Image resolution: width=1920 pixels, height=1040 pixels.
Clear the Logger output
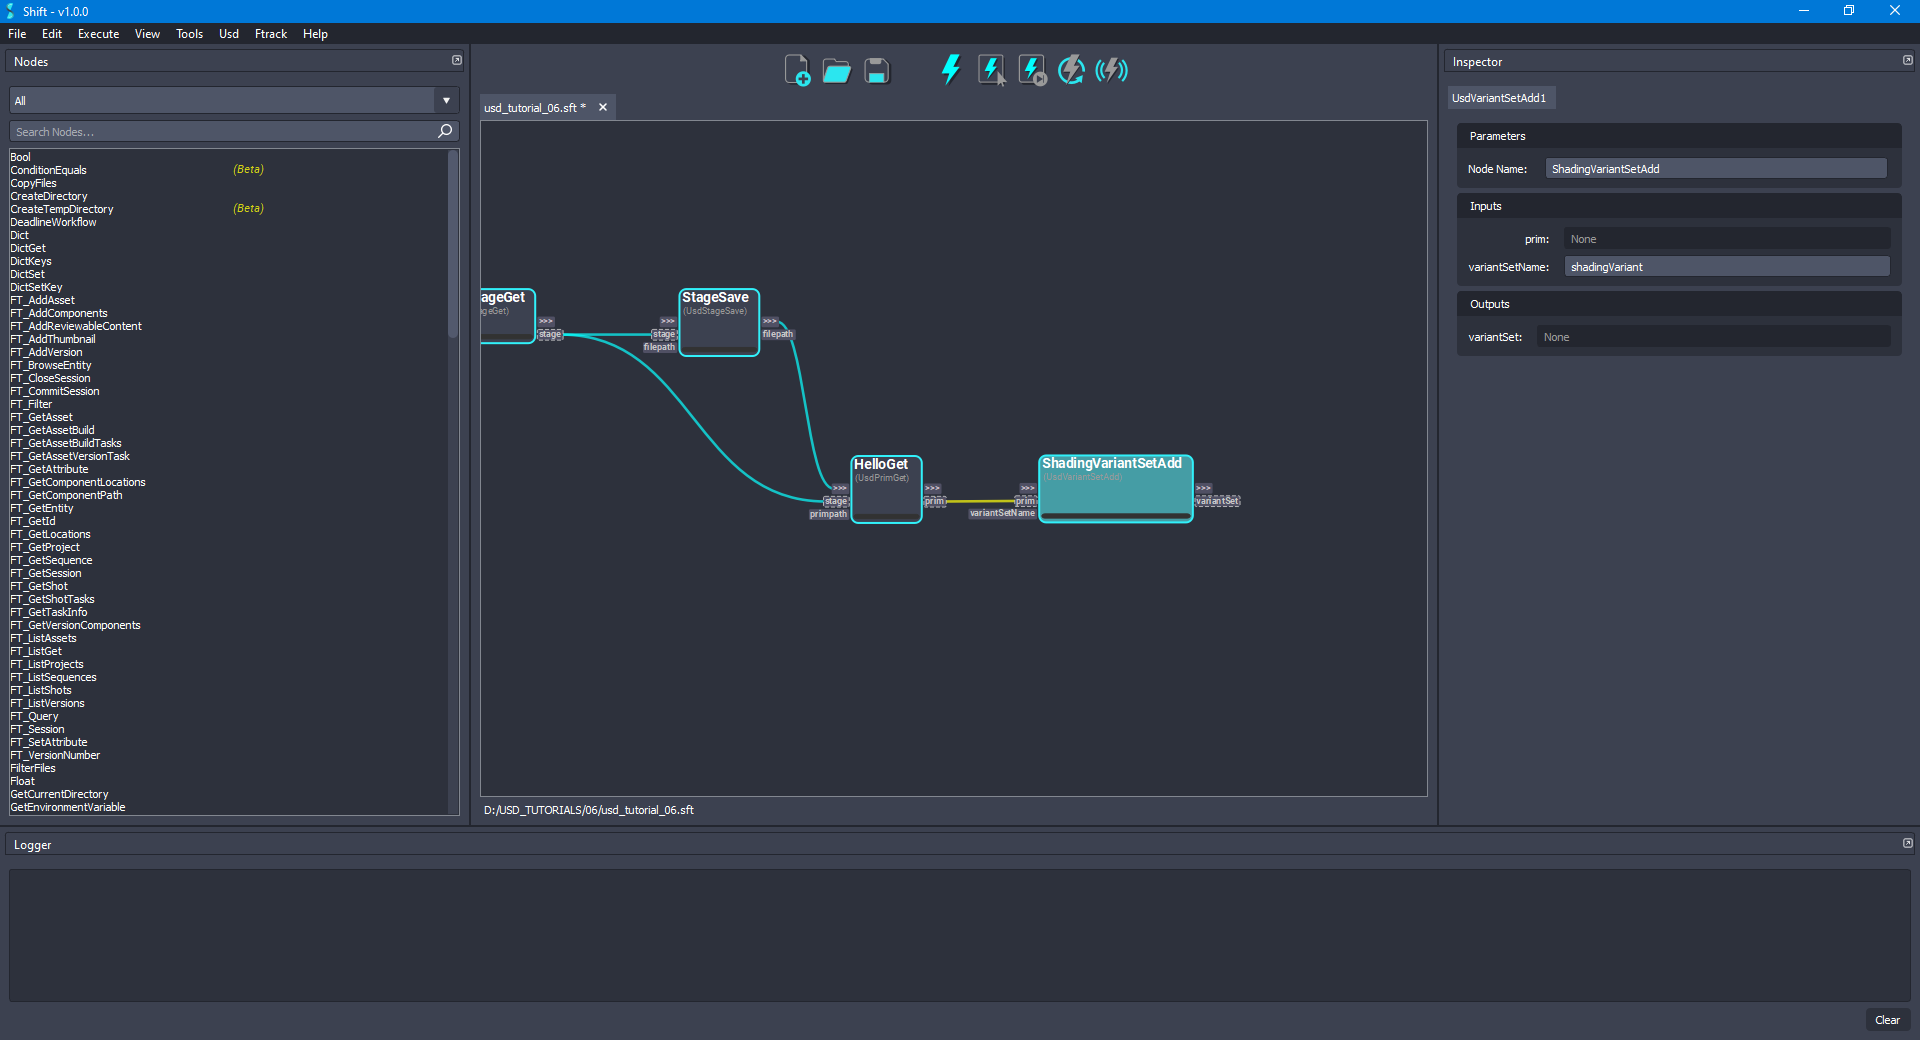coord(1887,1020)
